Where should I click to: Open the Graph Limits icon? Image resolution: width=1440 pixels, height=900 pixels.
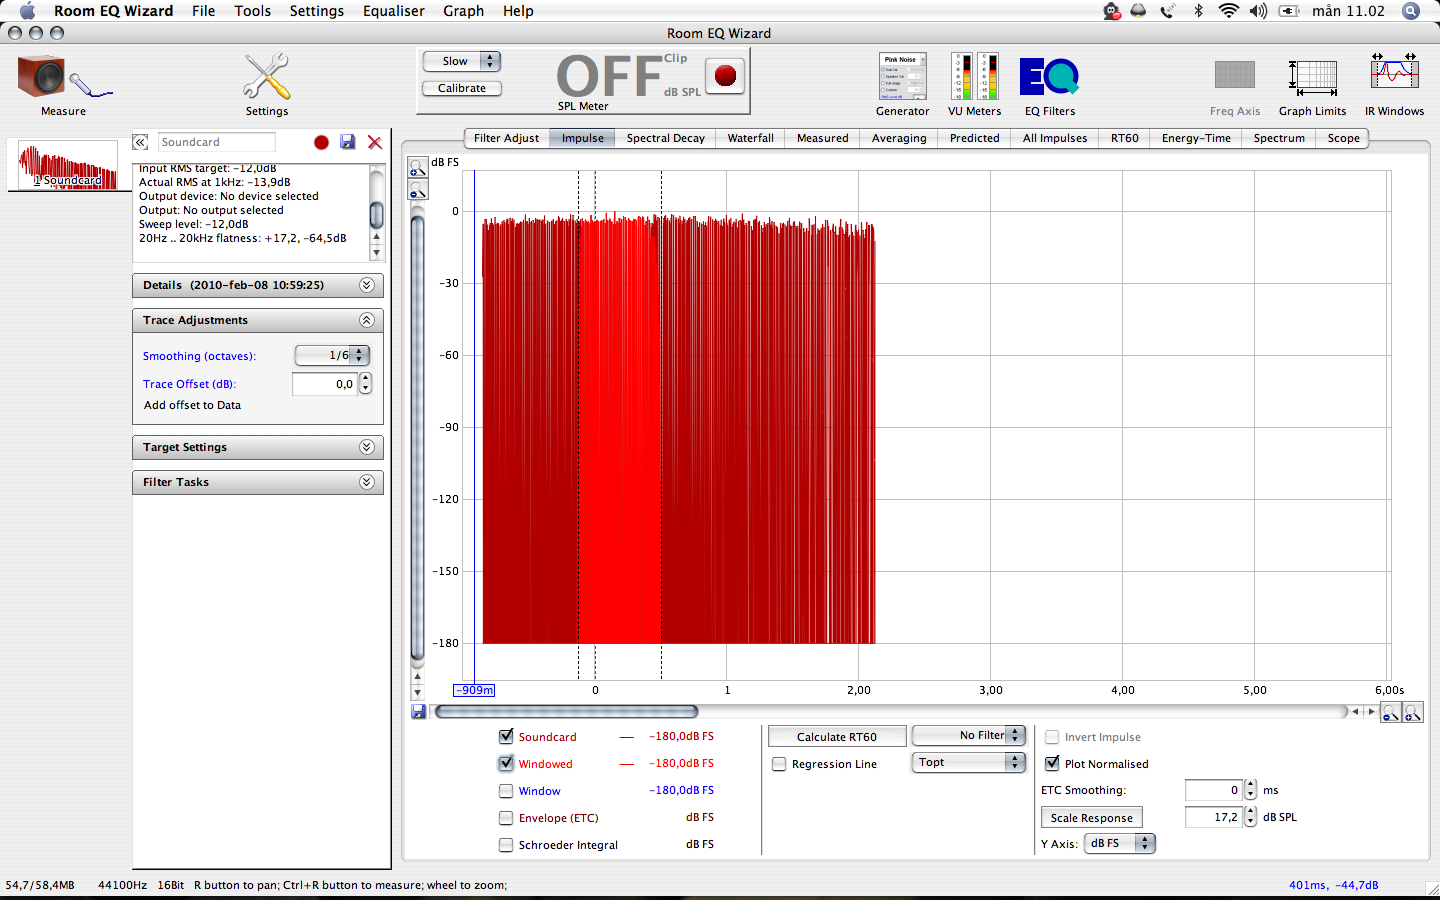[1312, 77]
